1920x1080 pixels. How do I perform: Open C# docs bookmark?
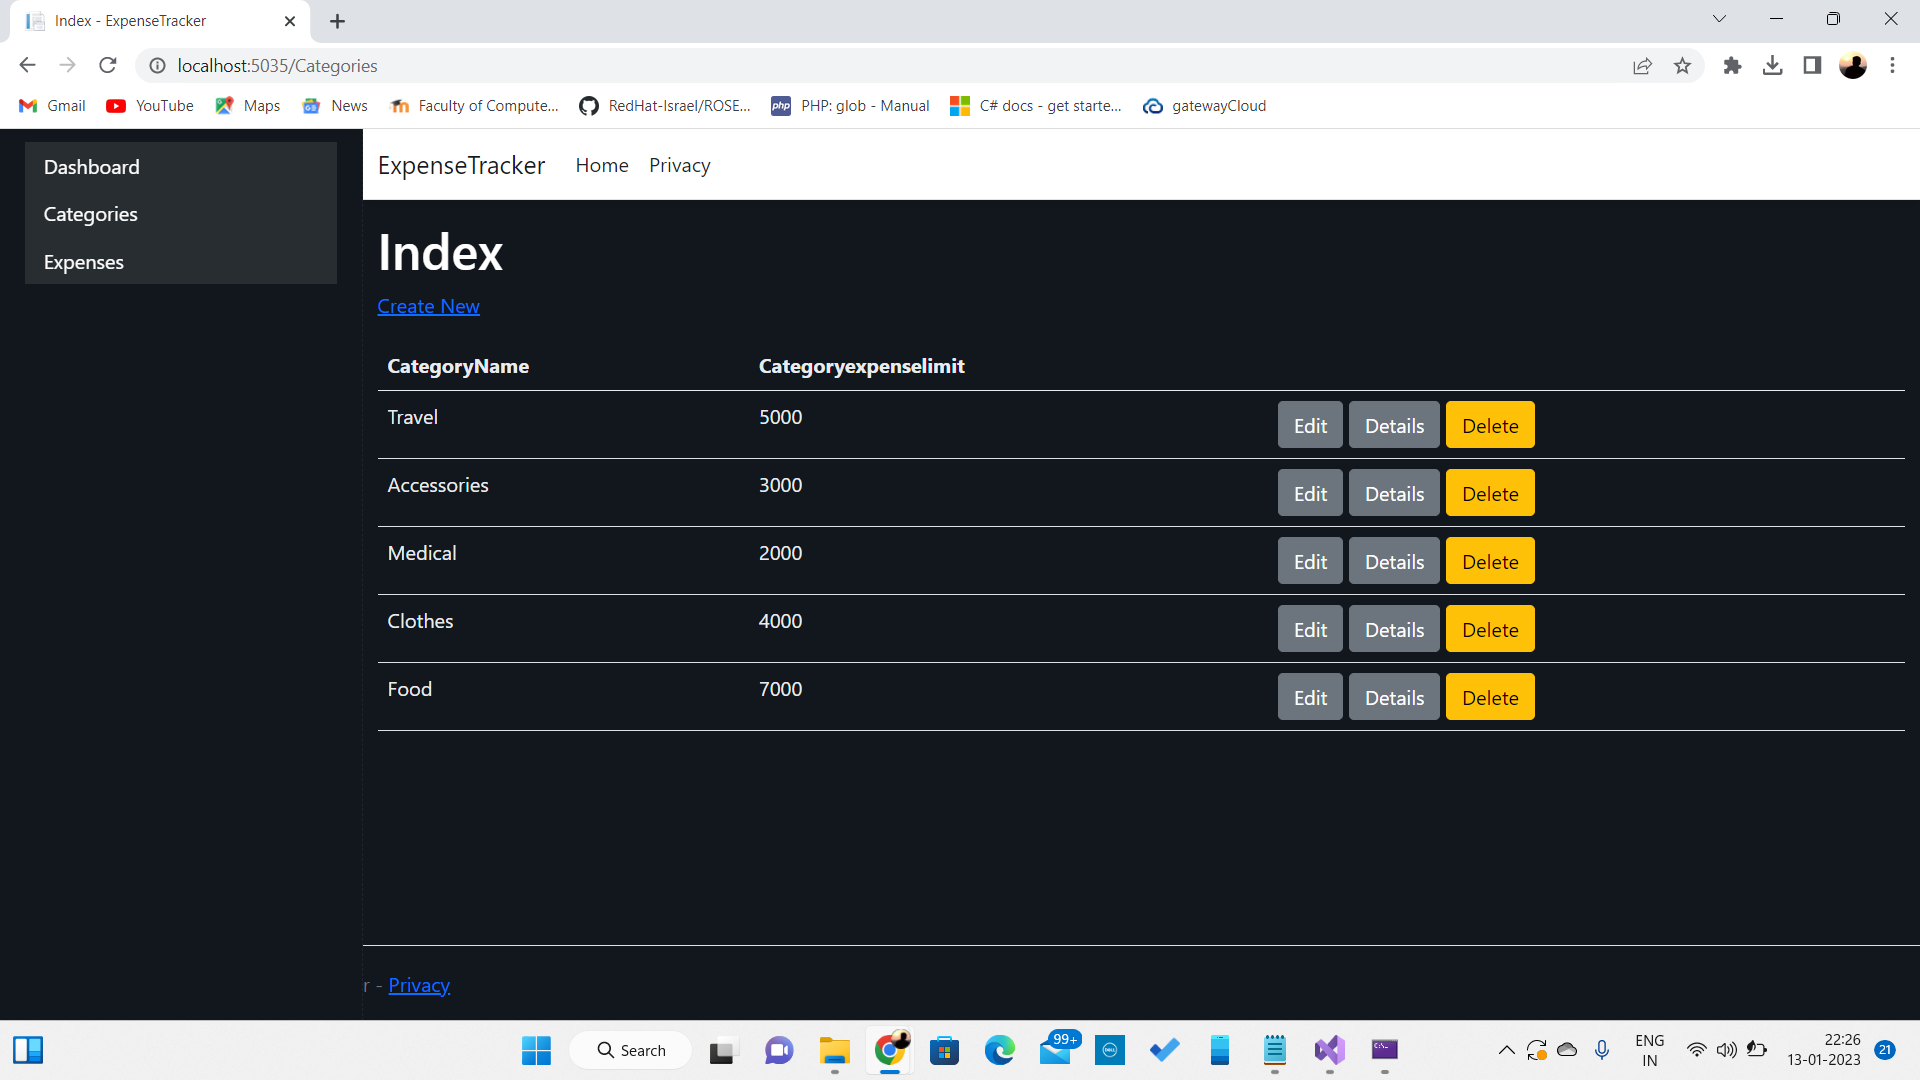[1036, 106]
